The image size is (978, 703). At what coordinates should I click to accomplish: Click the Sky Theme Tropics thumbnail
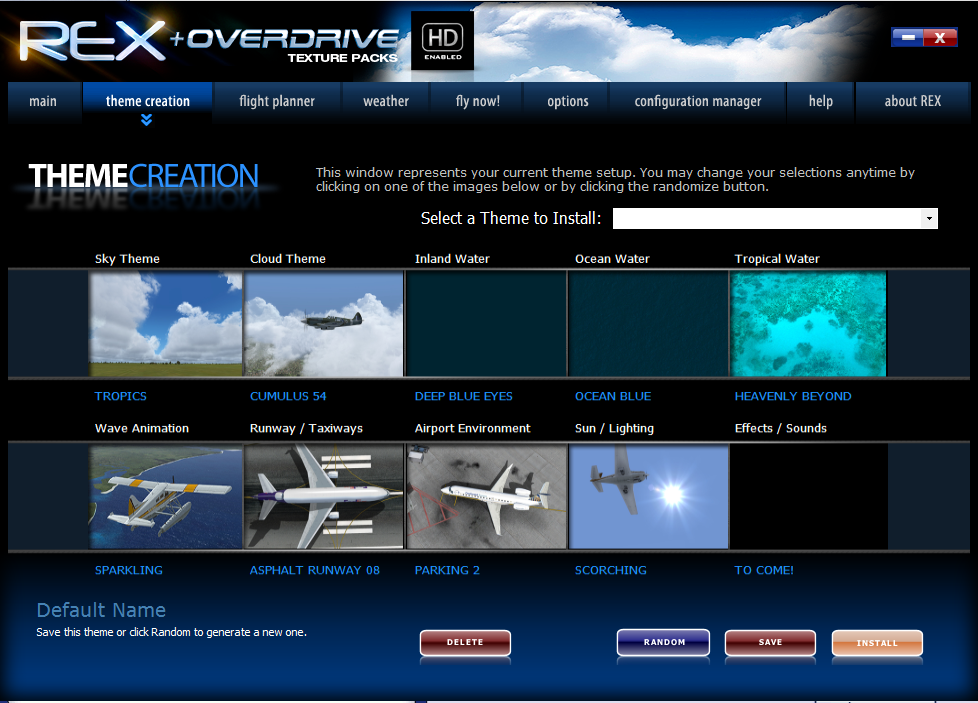(x=166, y=324)
